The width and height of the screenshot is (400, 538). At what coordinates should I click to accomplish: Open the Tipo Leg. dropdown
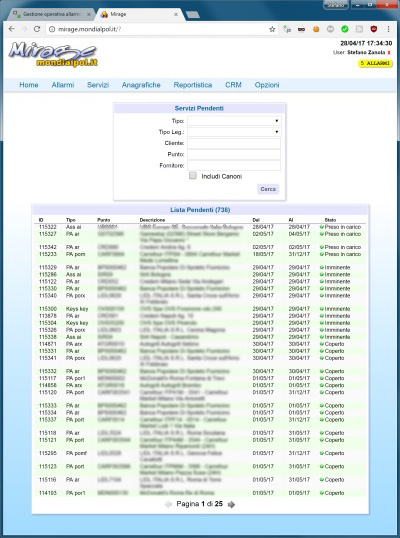(234, 132)
